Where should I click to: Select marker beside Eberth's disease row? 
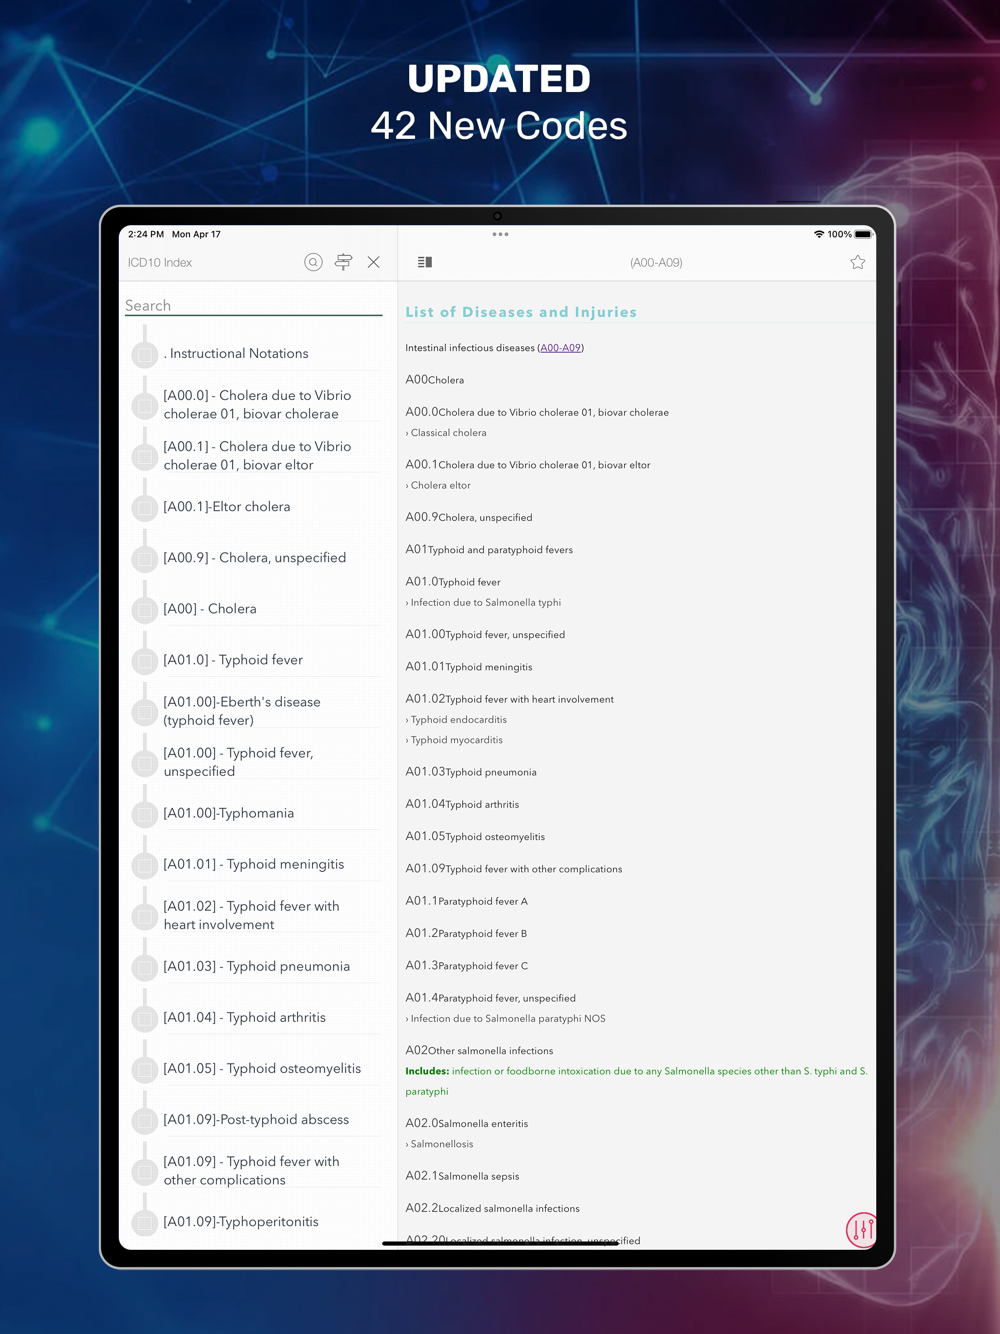[x=145, y=711]
